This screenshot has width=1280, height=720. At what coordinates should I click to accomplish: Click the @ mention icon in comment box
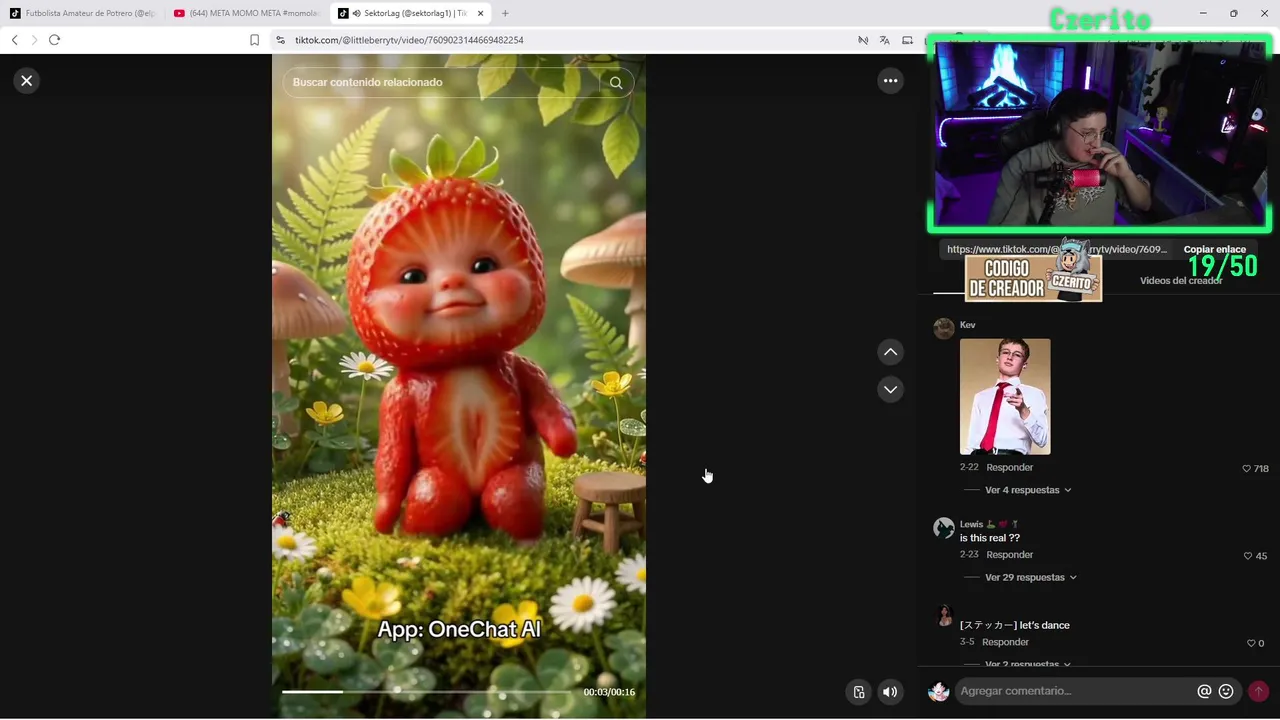click(1204, 691)
